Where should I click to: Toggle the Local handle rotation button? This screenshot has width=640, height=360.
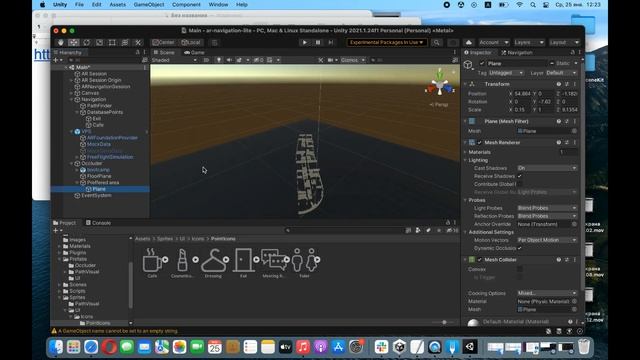click(191, 42)
